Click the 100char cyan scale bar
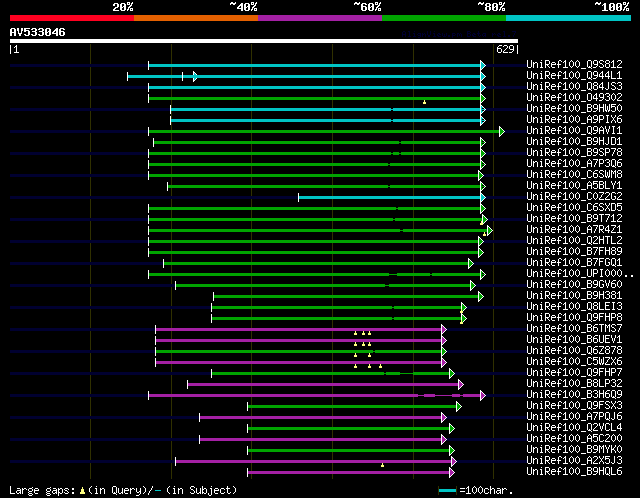The width and height of the screenshot is (640, 498). click(447, 490)
